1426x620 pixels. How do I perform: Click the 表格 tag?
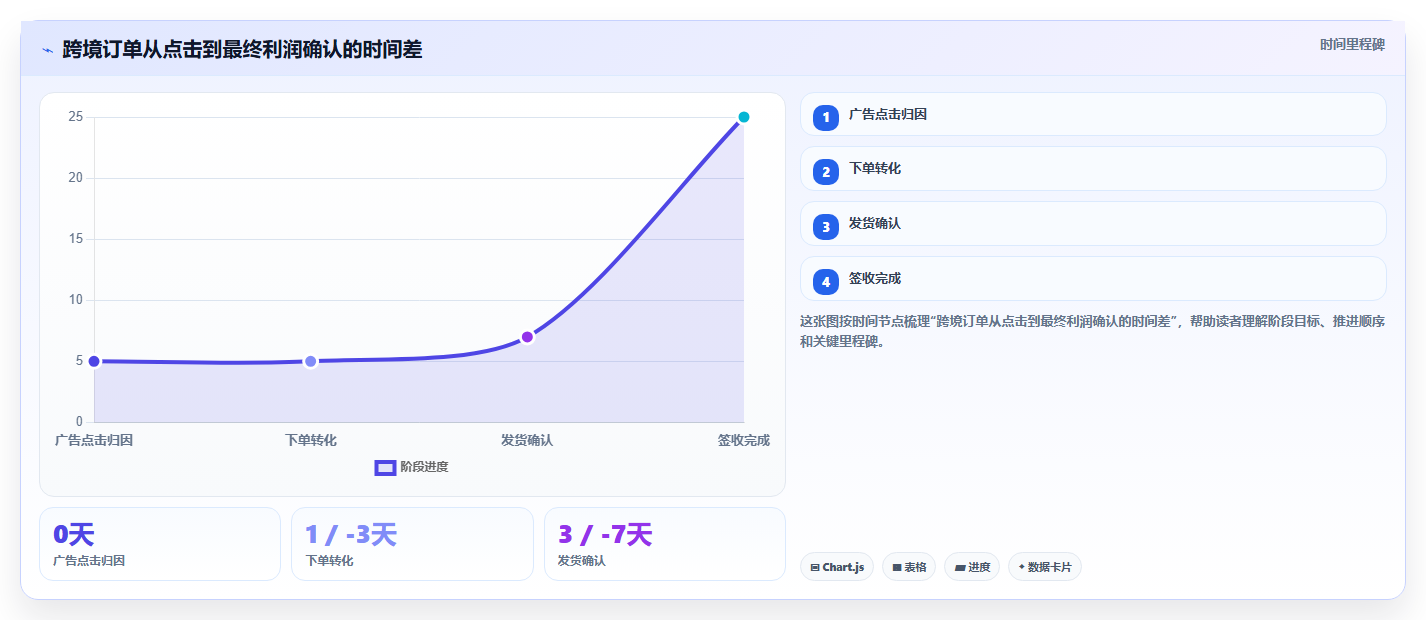coord(909,567)
